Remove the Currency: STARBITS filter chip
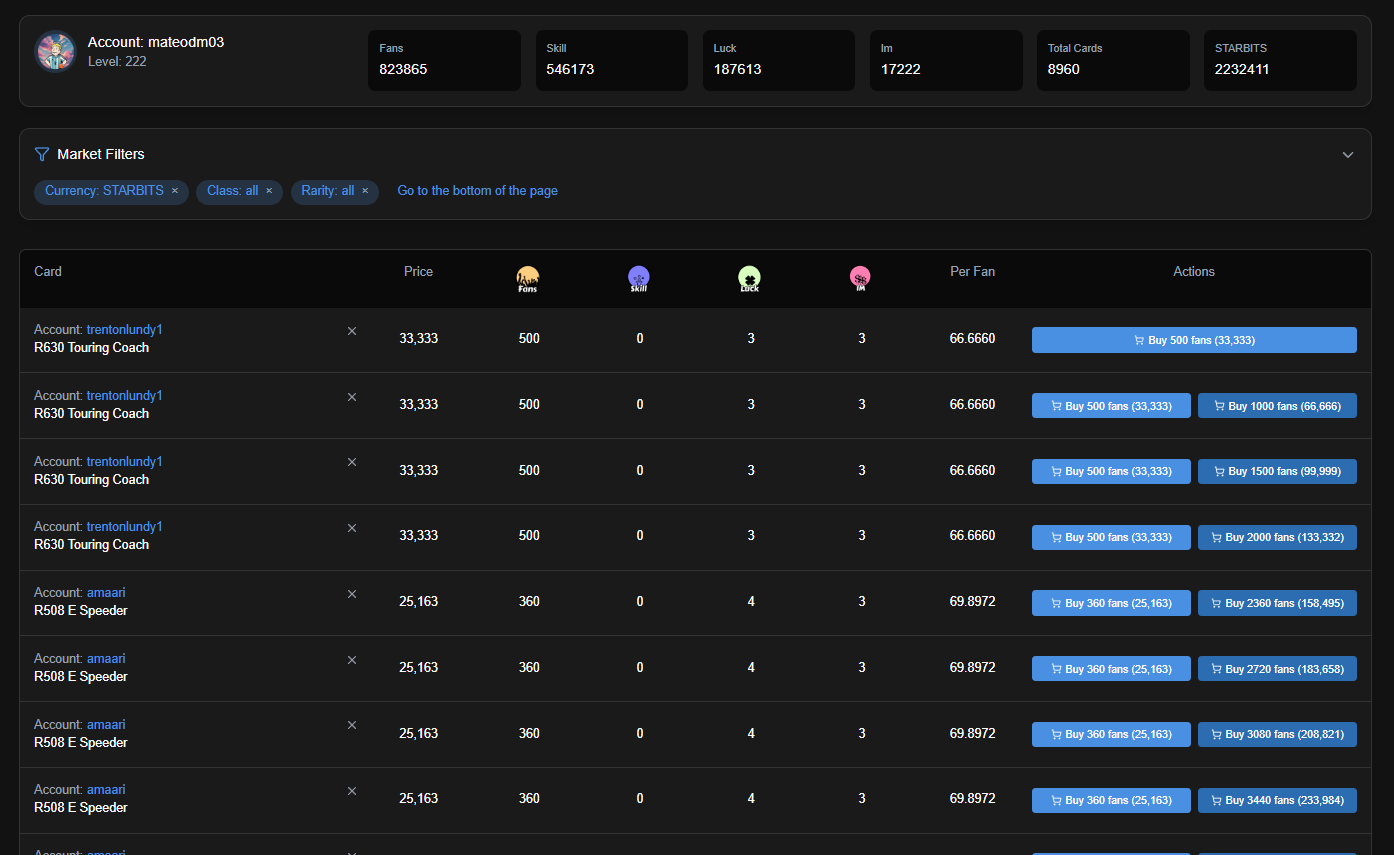Screen dimensions: 1394x855 (x=175, y=191)
